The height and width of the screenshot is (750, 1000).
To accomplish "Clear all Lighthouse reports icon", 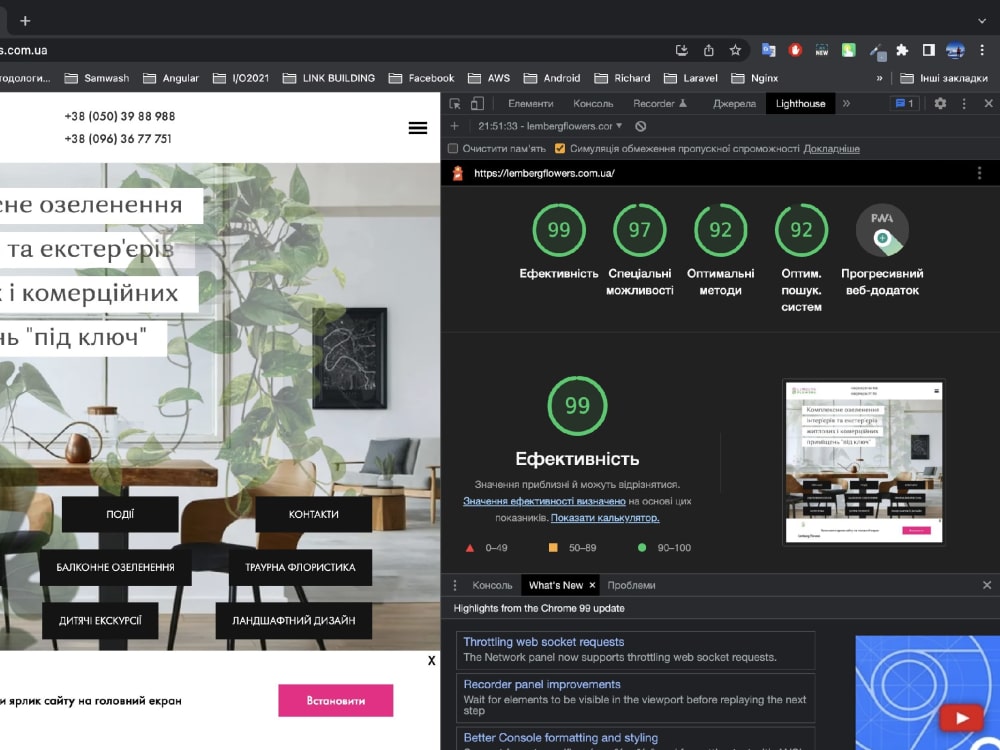I will [641, 126].
